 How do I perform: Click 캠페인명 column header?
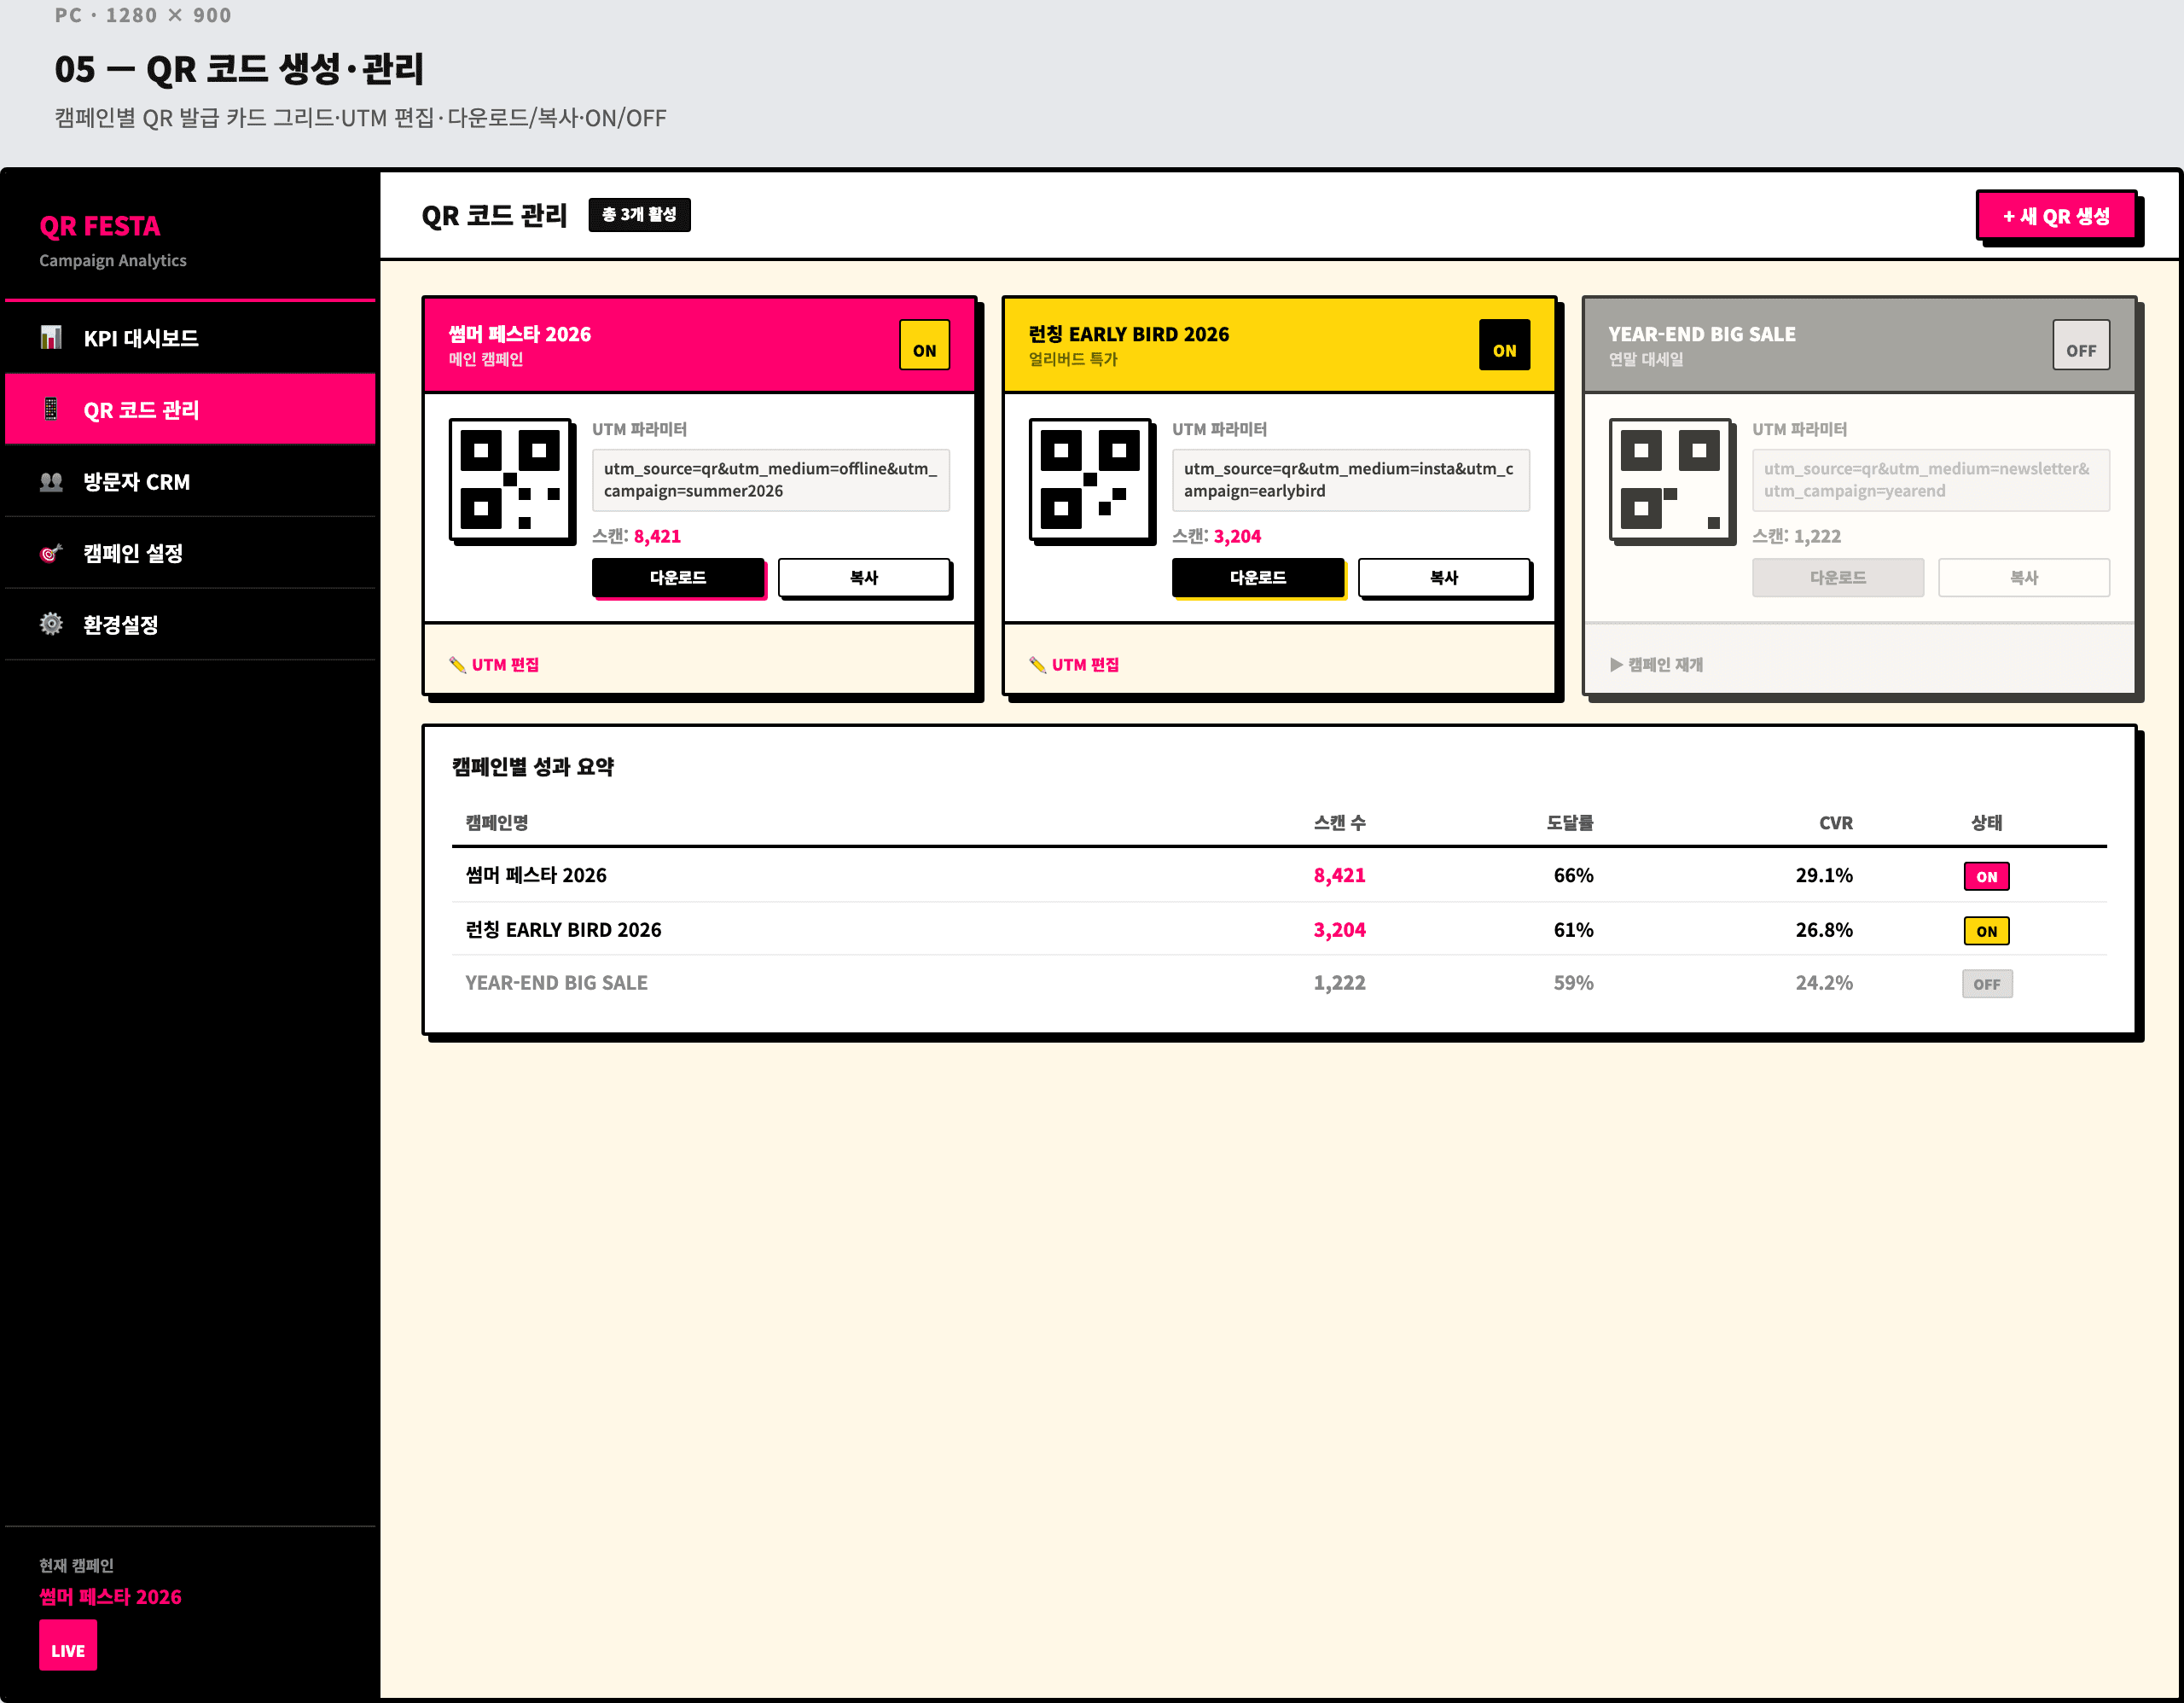tap(497, 822)
